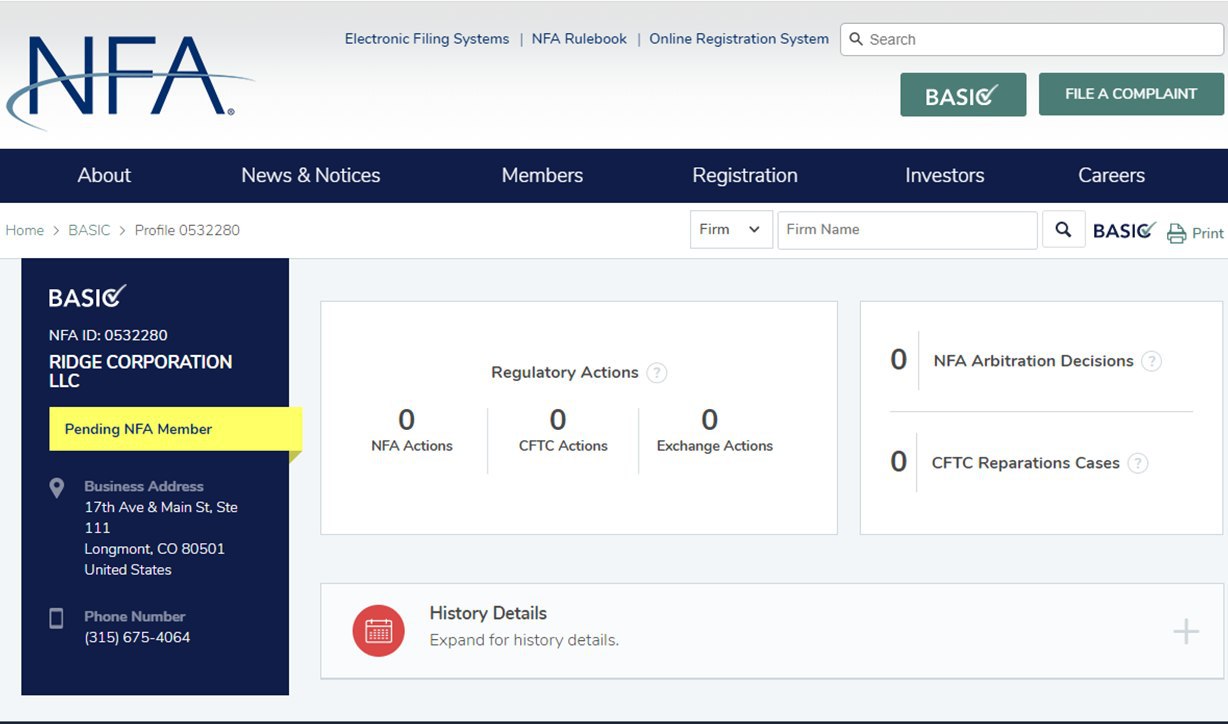Expand History Details with the plus sign
Image resolution: width=1228 pixels, height=724 pixels.
pyautogui.click(x=1185, y=631)
